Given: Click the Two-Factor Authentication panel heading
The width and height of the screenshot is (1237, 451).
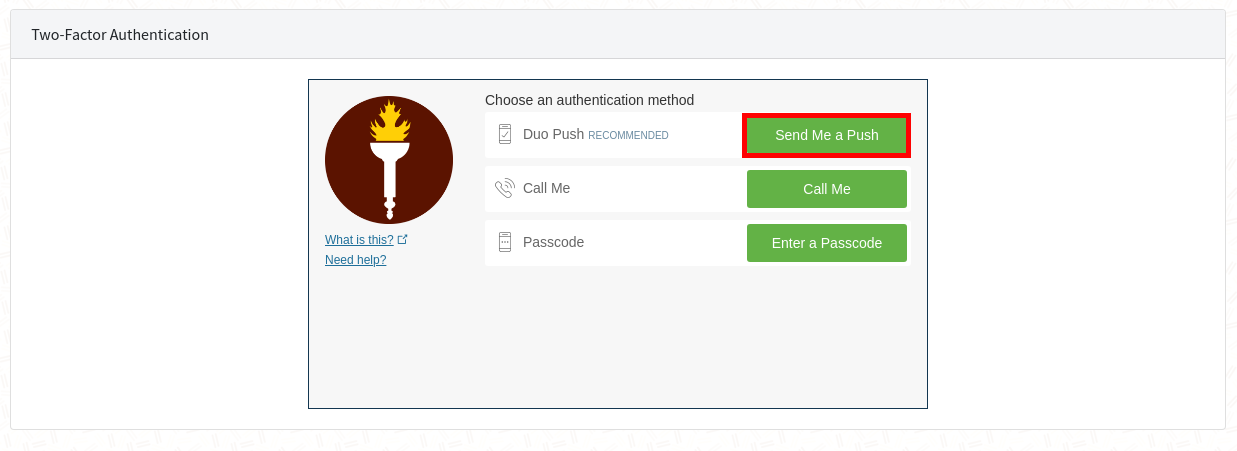Looking at the screenshot, I should (120, 35).
